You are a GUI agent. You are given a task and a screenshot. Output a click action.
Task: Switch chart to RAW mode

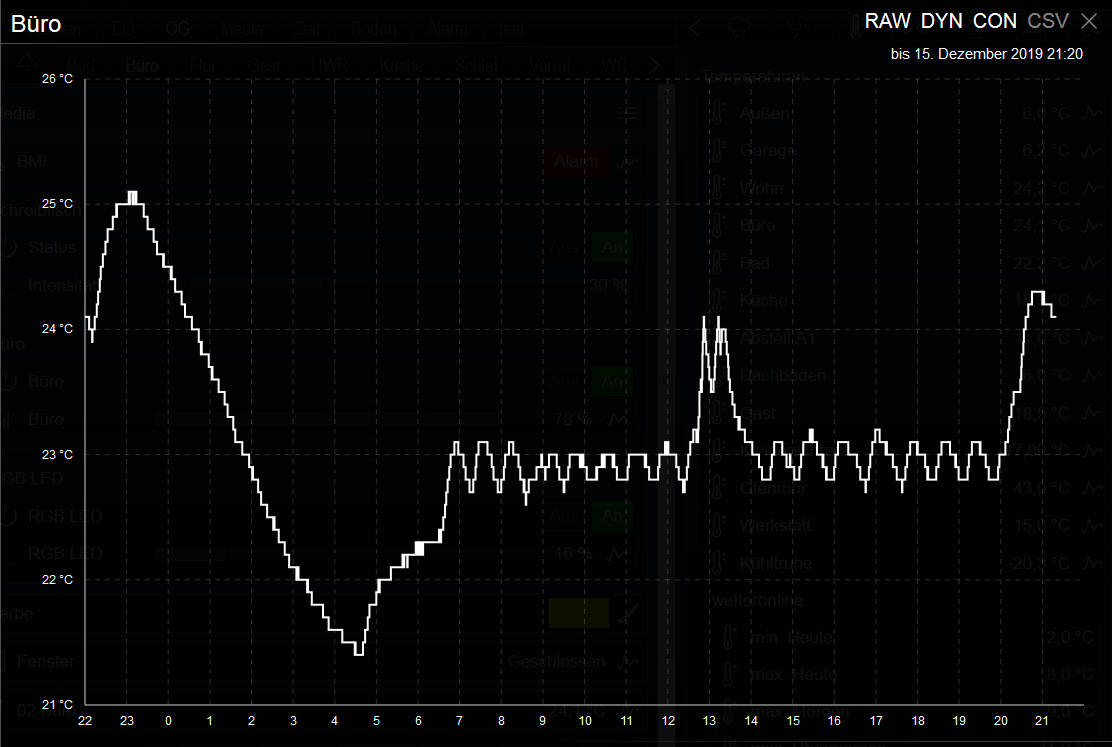click(x=888, y=21)
